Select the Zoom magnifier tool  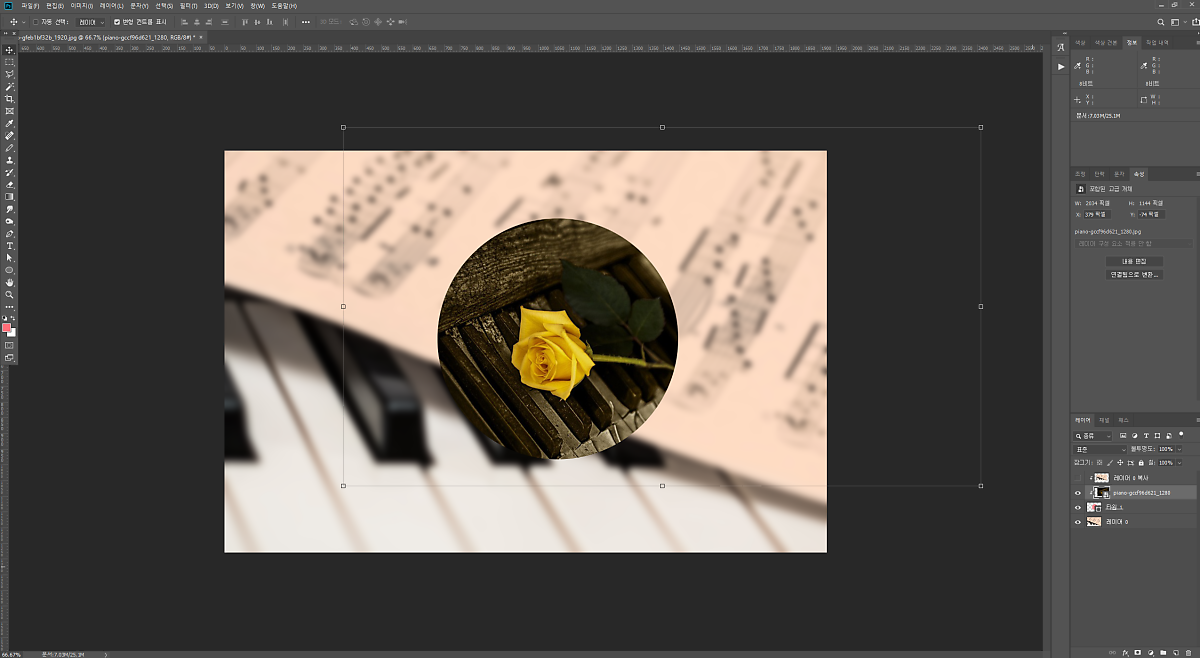(10, 294)
